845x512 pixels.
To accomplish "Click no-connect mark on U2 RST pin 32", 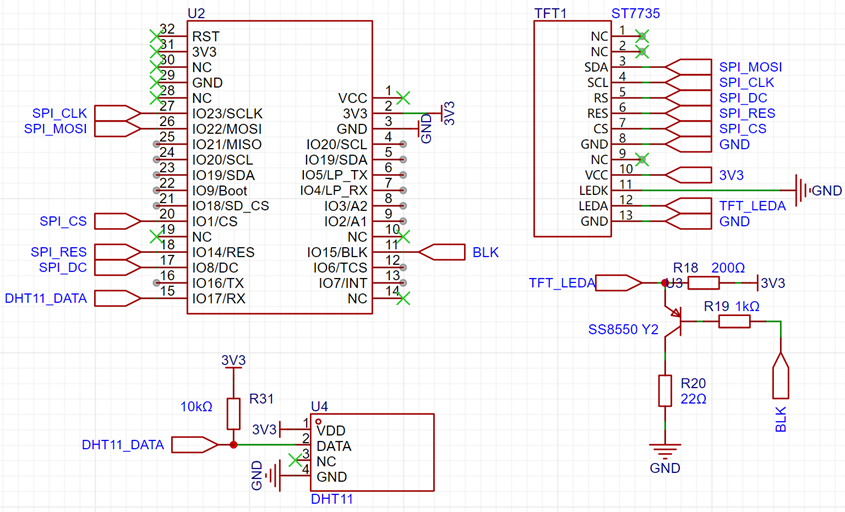I will [156, 36].
